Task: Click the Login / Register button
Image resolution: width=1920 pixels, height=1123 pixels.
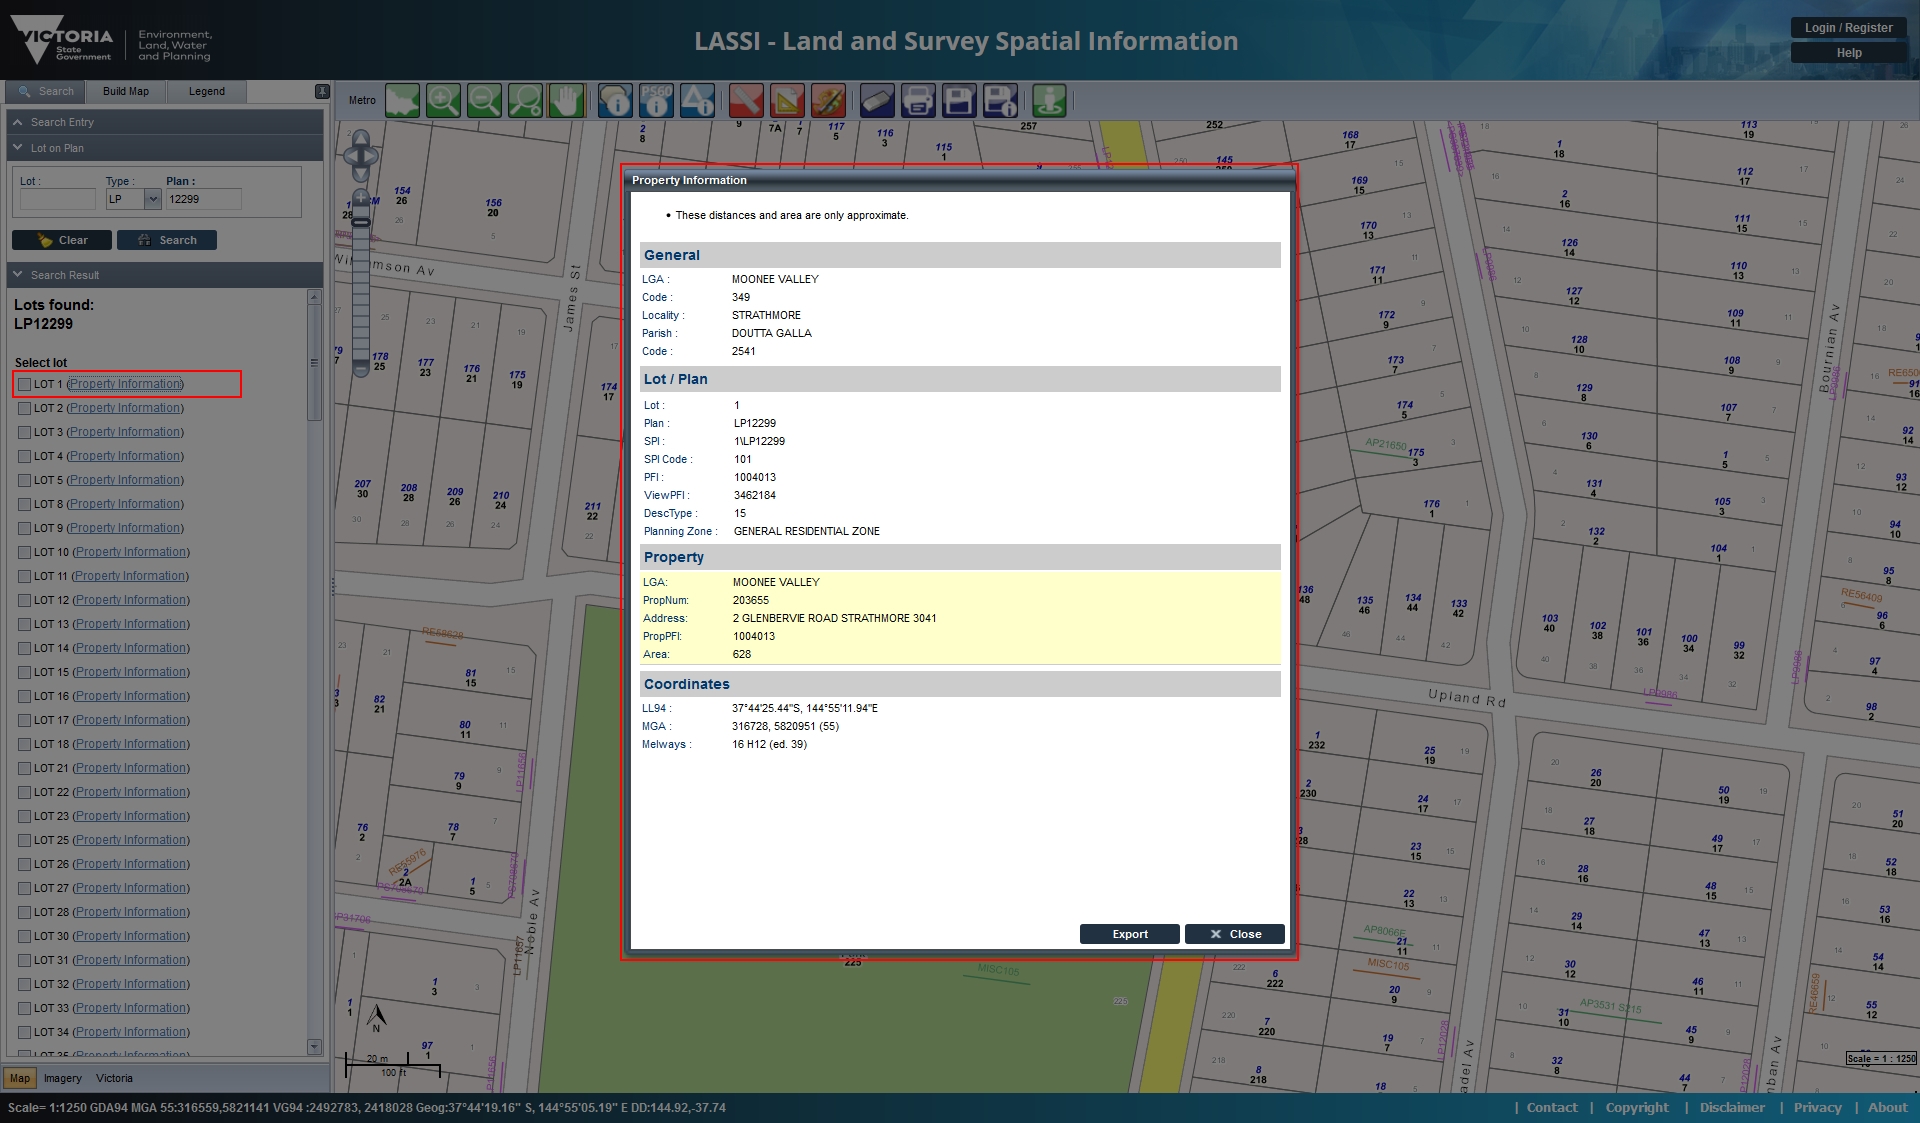Action: click(x=1848, y=28)
